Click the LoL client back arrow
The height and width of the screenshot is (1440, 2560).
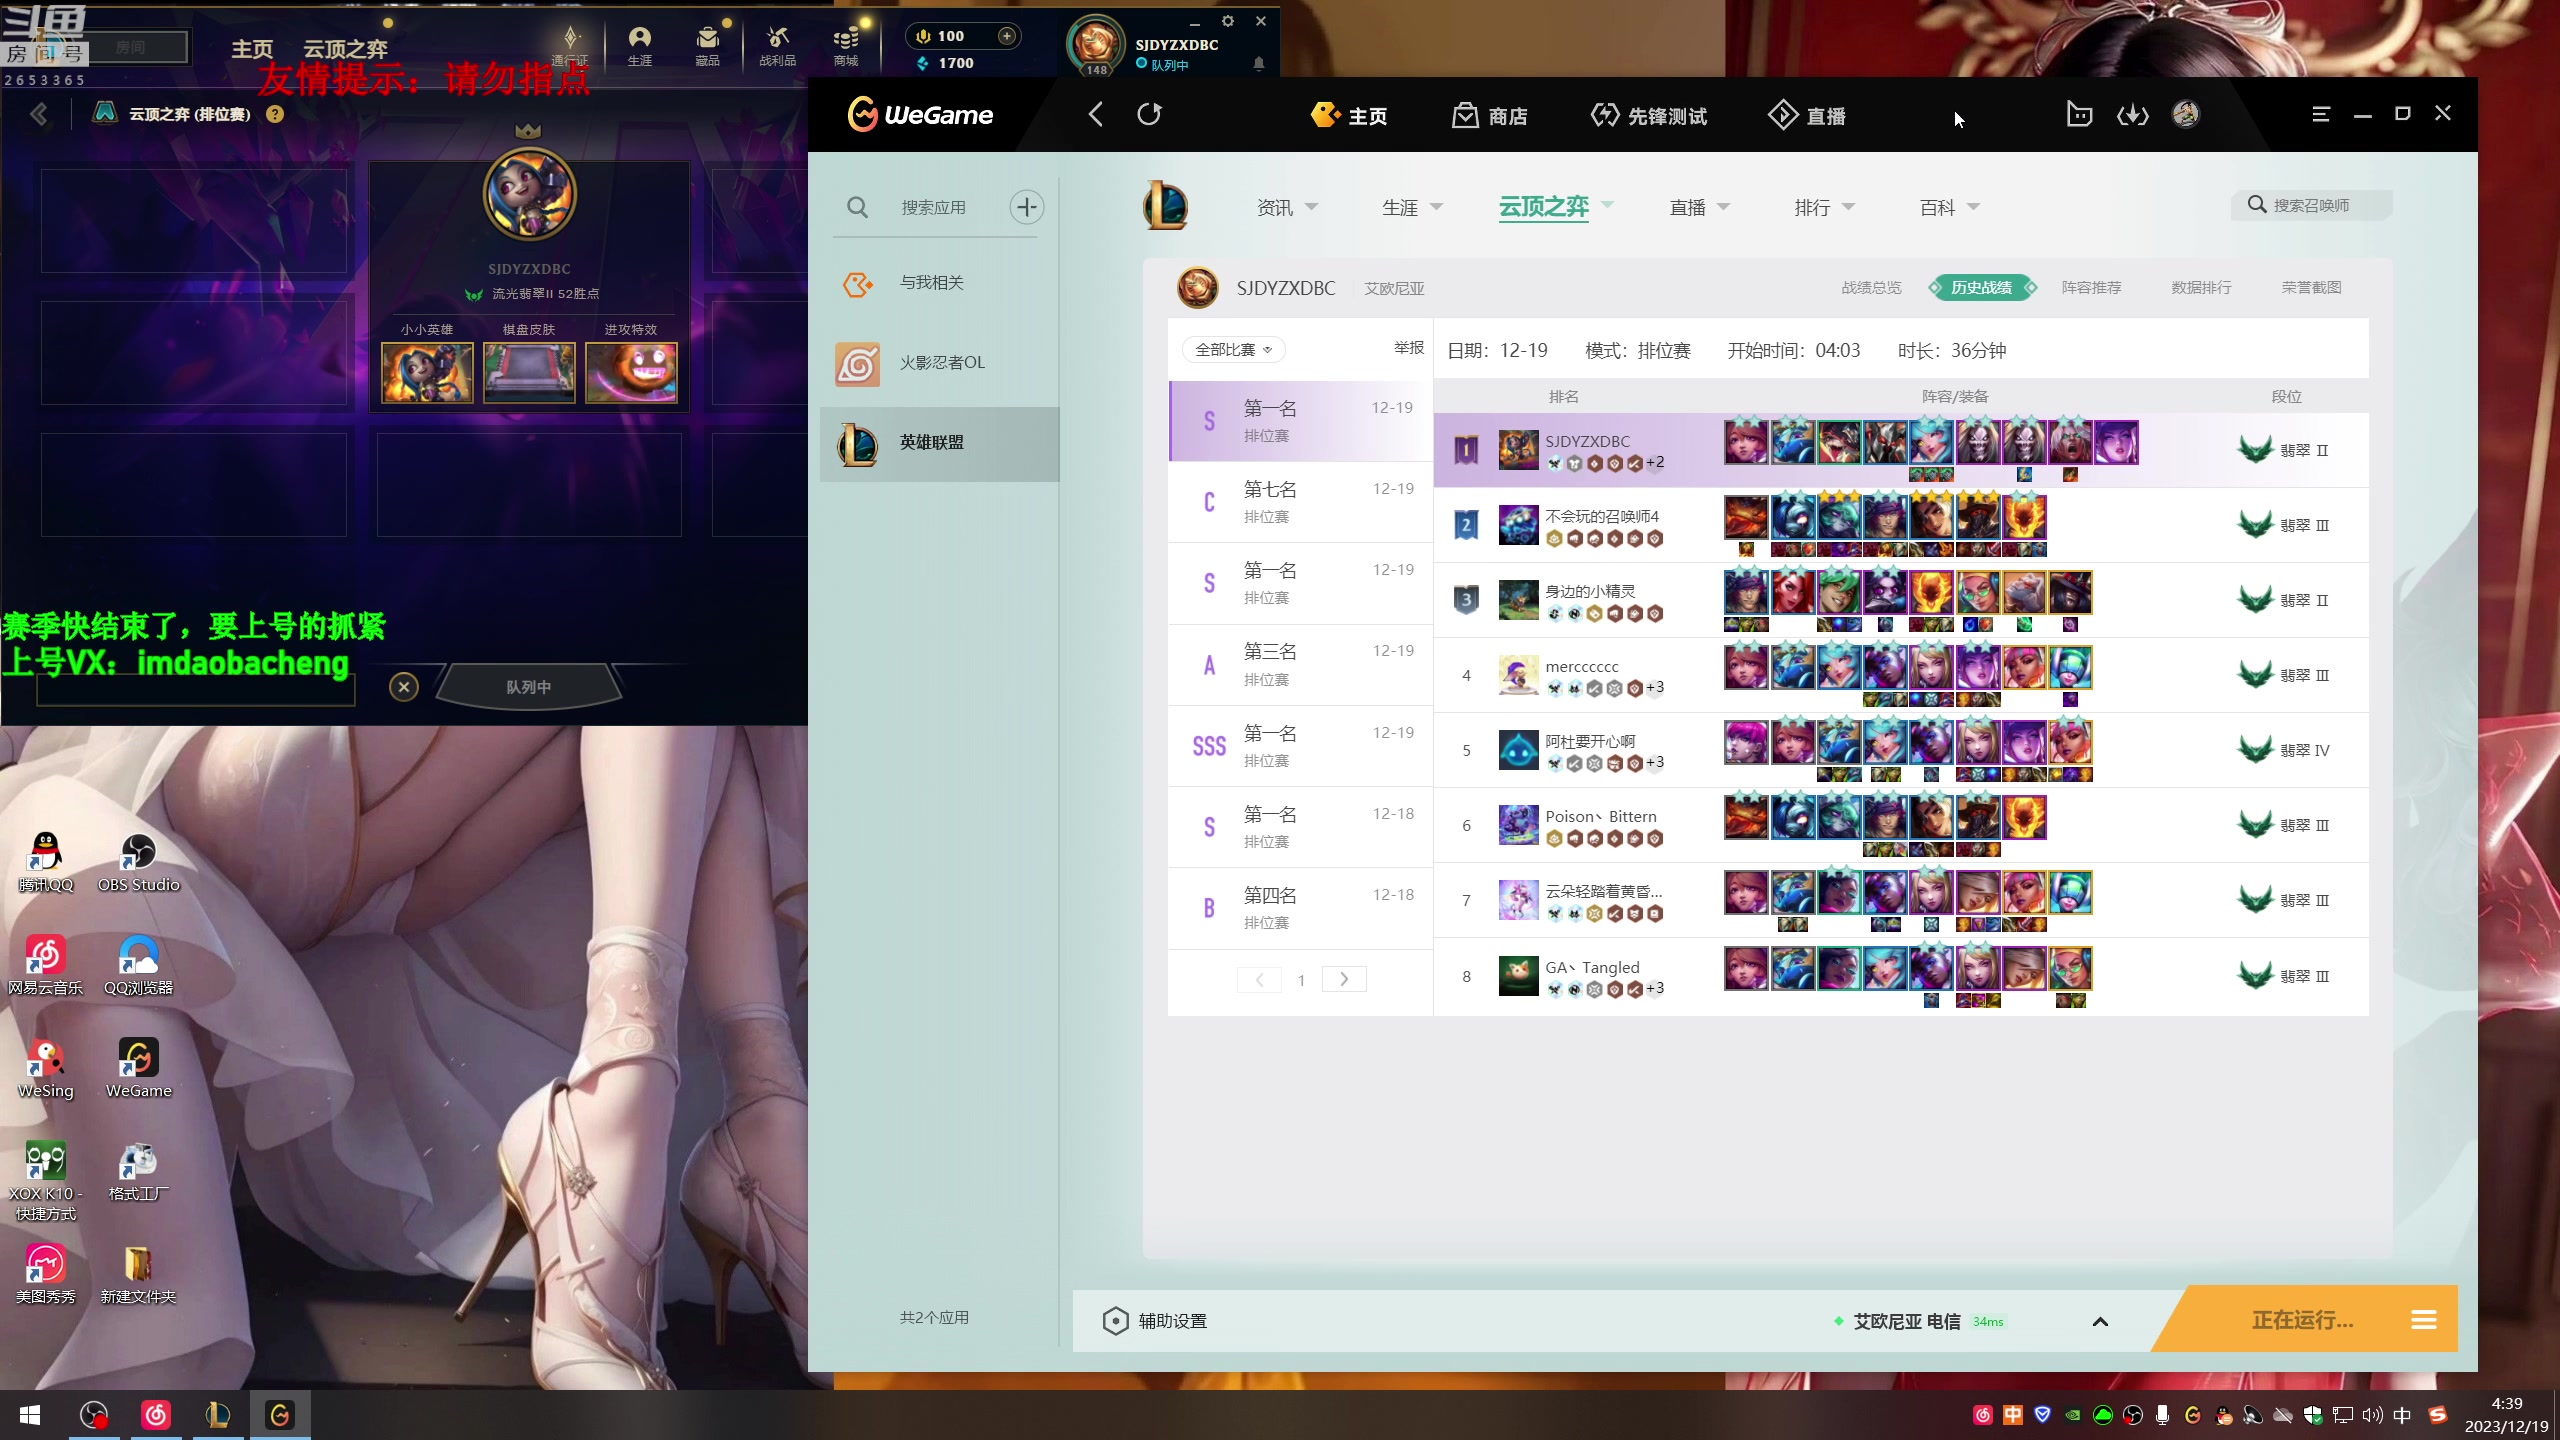39,114
